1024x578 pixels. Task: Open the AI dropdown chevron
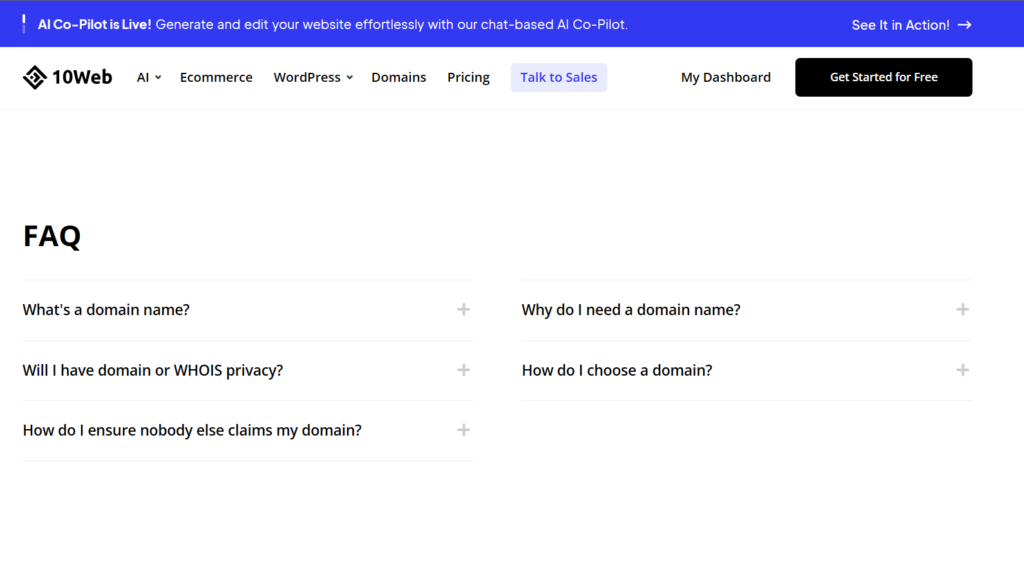pos(158,78)
